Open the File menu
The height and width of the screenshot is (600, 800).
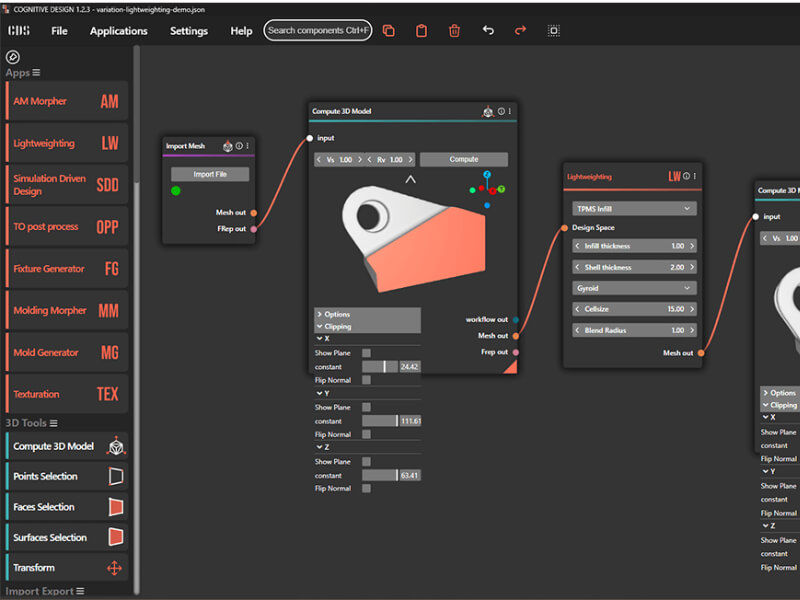click(x=60, y=31)
